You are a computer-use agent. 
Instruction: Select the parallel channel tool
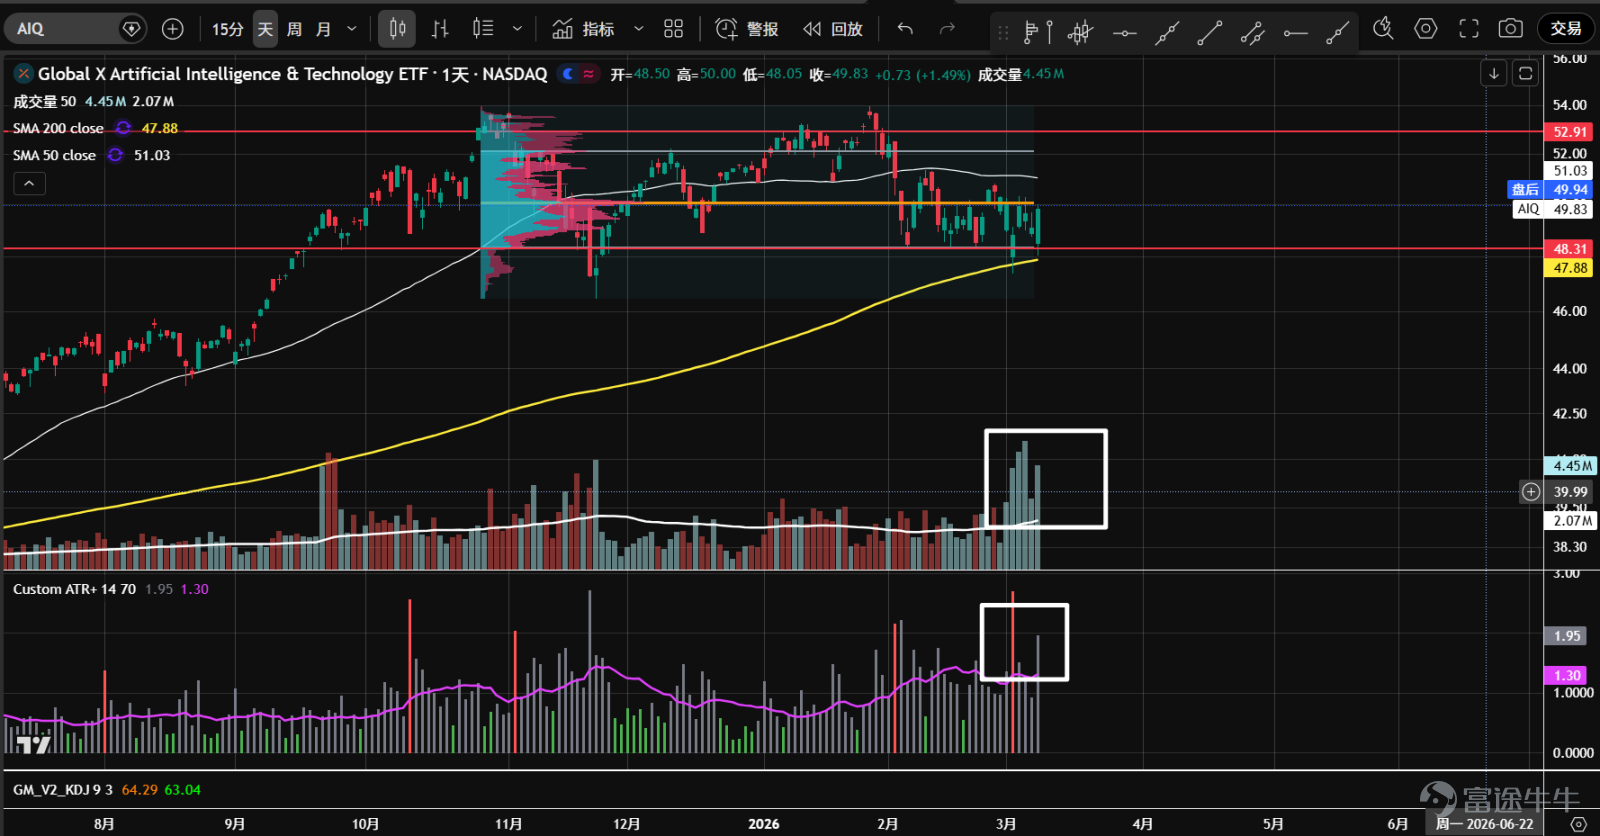click(x=1253, y=33)
